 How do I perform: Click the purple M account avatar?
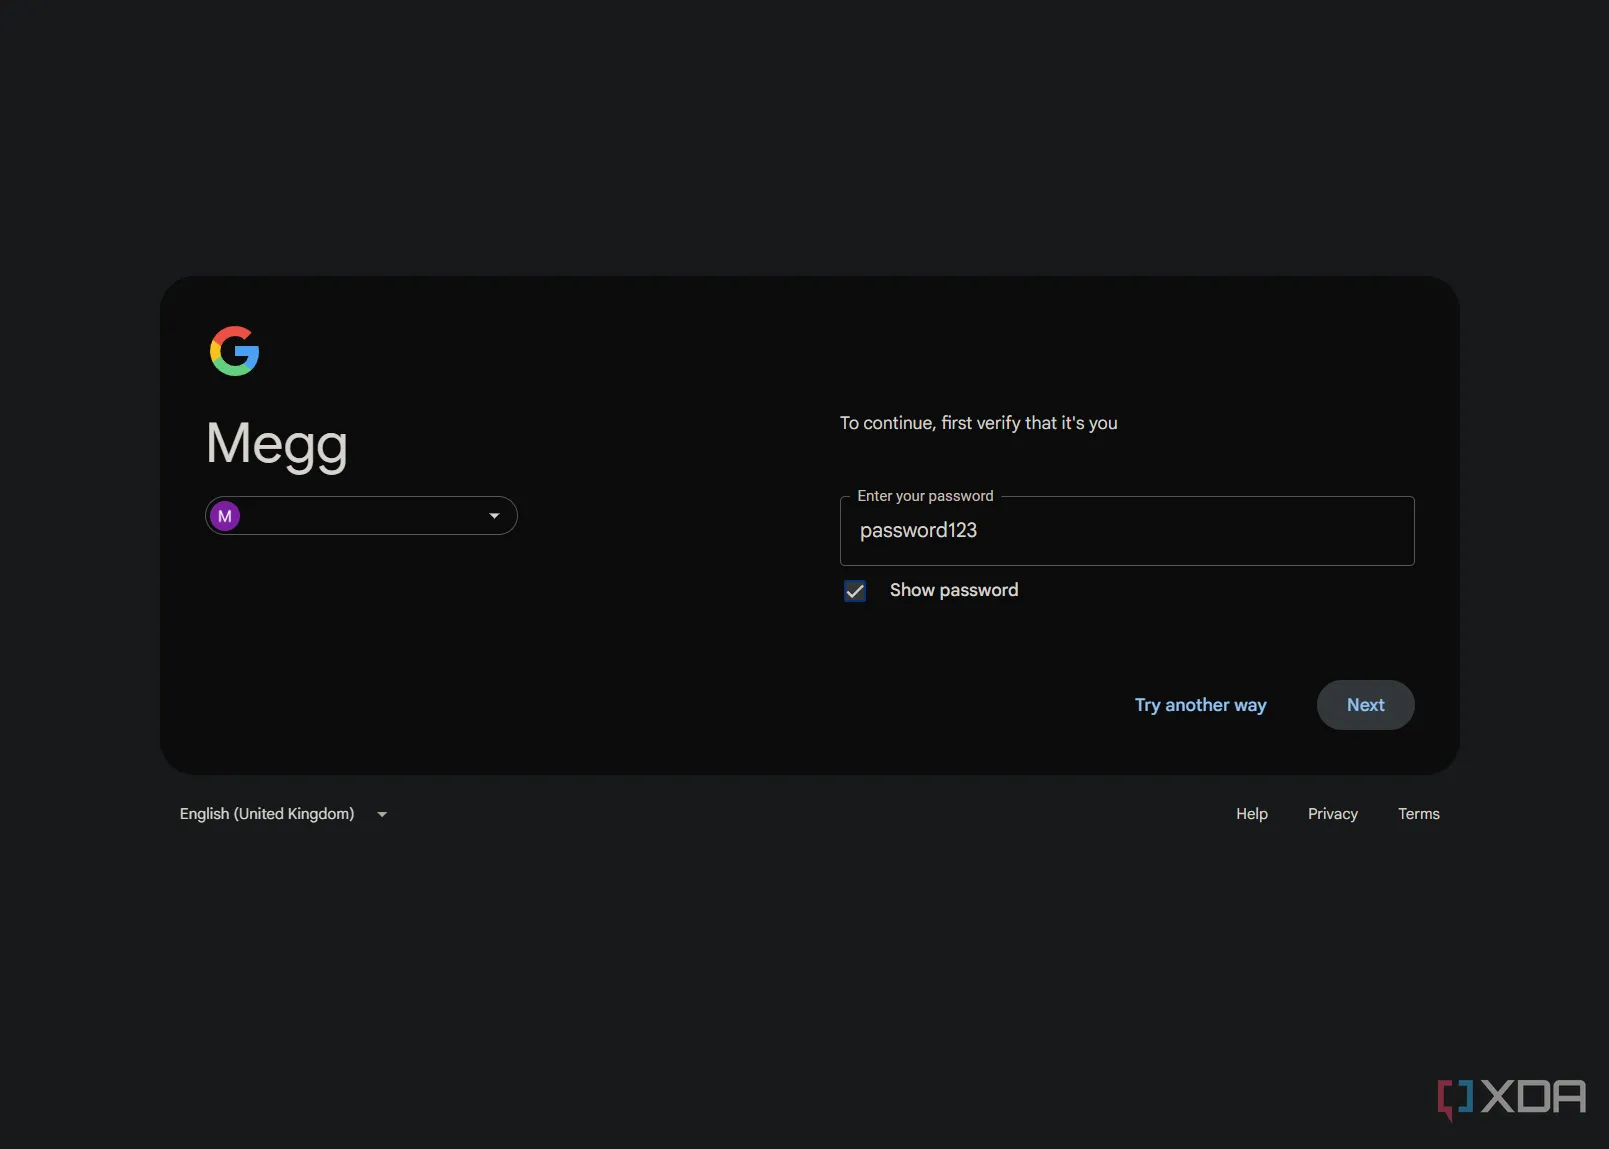(225, 516)
